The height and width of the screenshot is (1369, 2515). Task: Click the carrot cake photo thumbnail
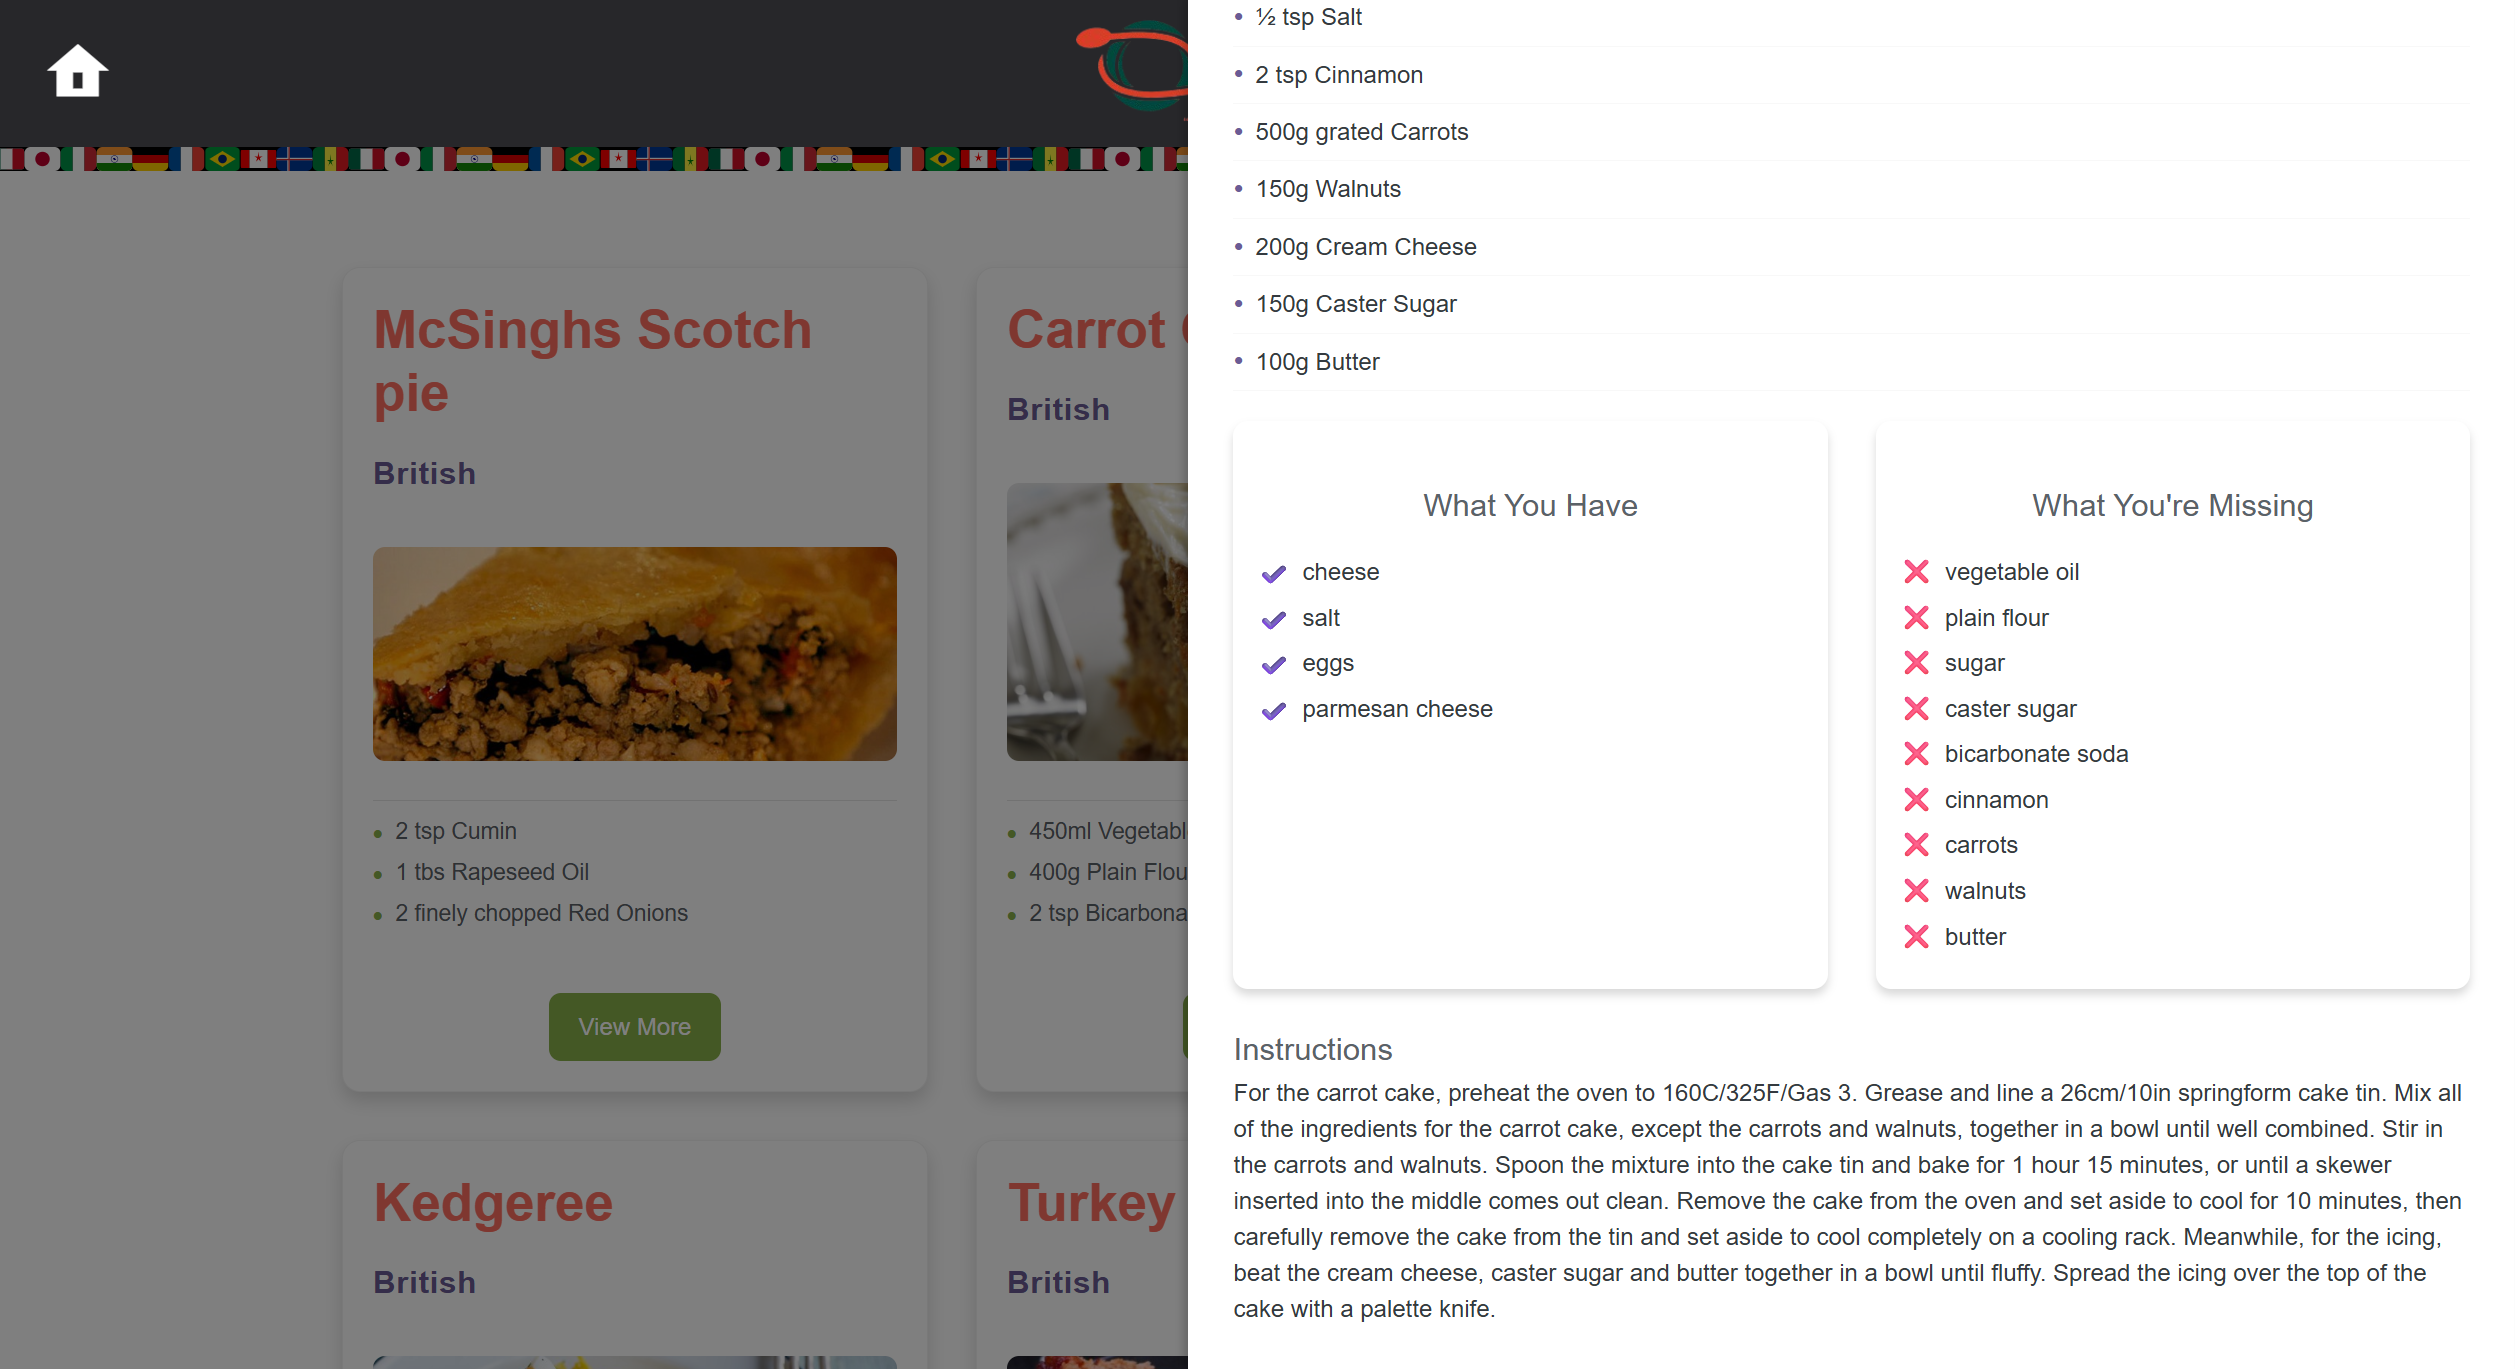coord(1096,621)
